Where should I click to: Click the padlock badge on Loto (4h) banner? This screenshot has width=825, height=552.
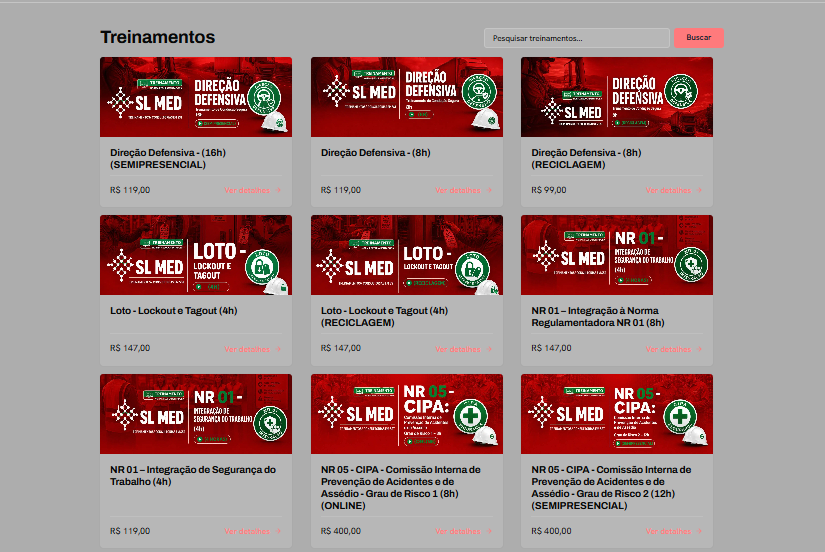pos(262,267)
